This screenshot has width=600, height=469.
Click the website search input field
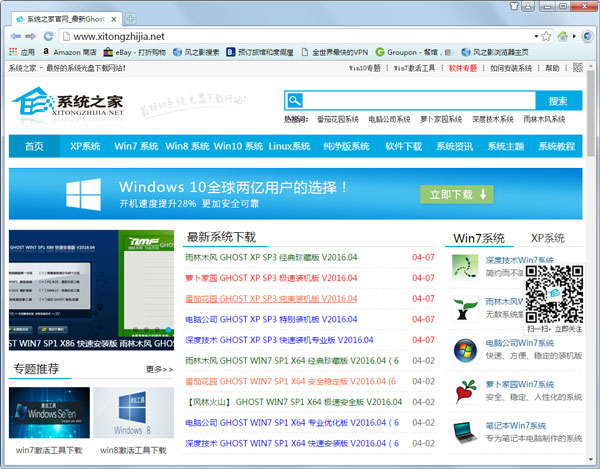[x=419, y=101]
